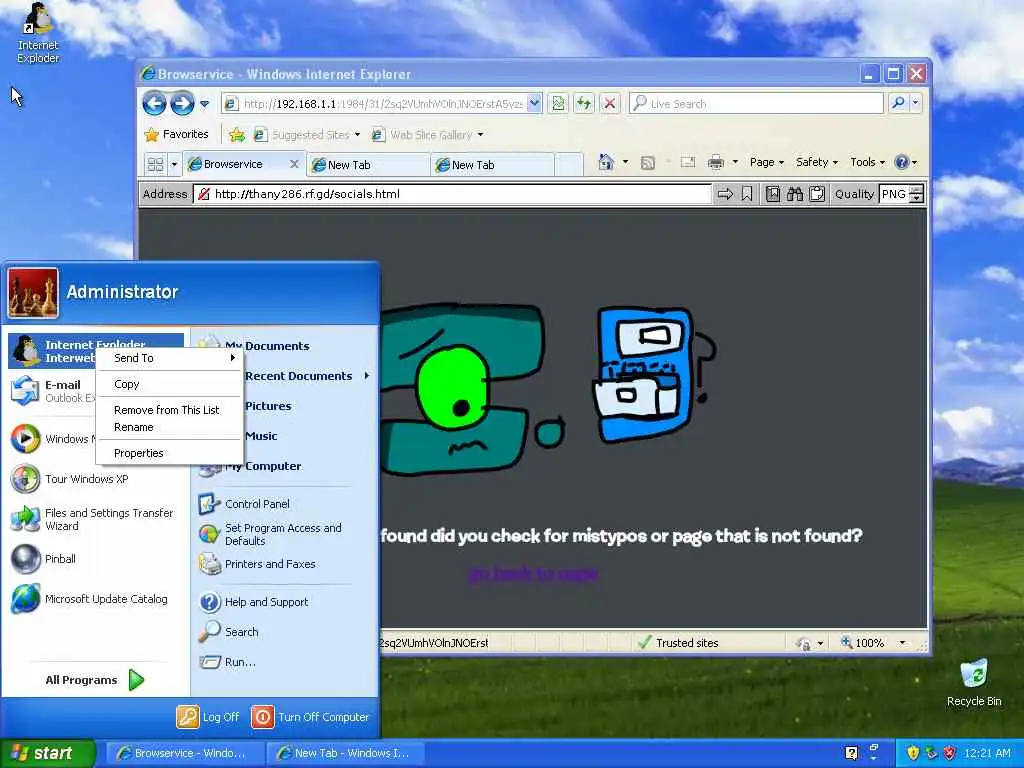The image size is (1024, 768).
Task: Open Suggested Sites dropdown
Action: click(307, 135)
